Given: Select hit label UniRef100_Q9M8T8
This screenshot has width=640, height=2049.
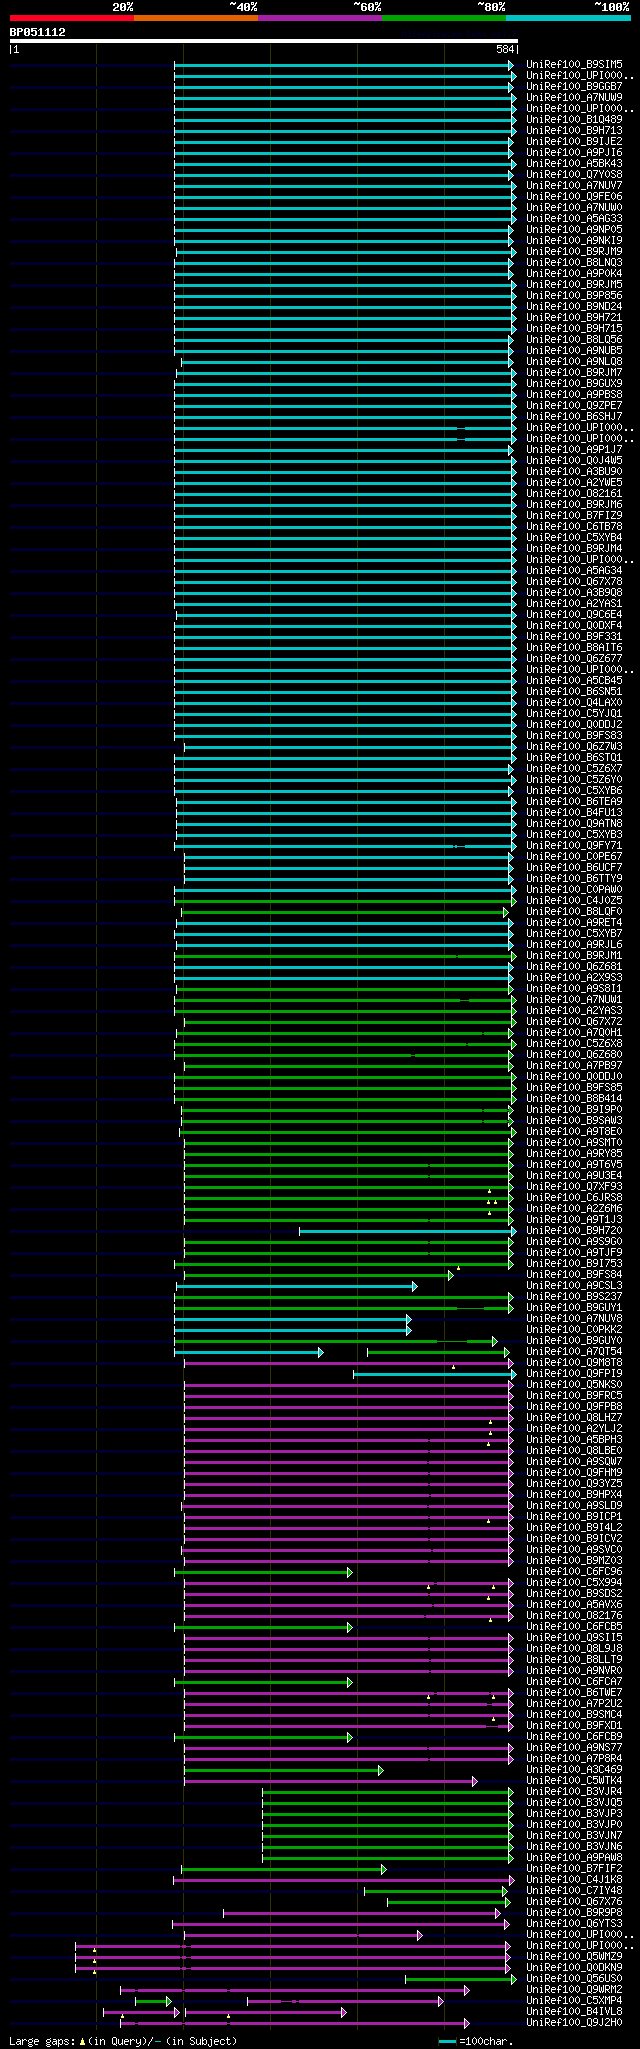Looking at the screenshot, I should (x=574, y=1363).
